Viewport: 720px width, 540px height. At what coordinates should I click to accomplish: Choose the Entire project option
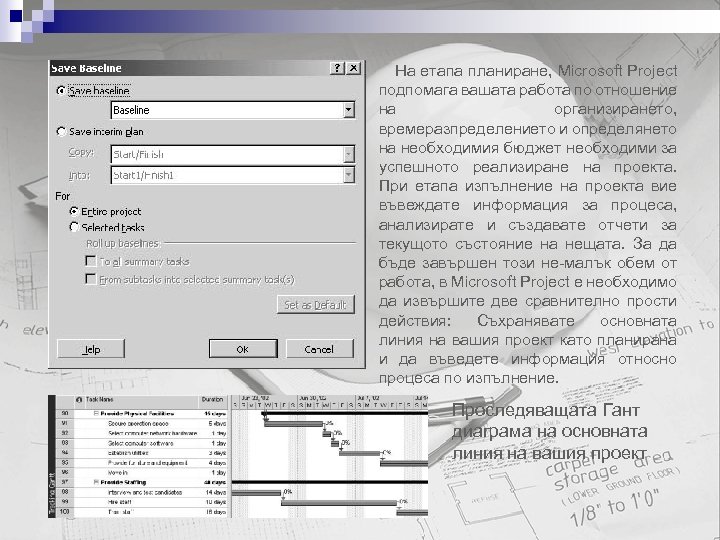(x=73, y=211)
